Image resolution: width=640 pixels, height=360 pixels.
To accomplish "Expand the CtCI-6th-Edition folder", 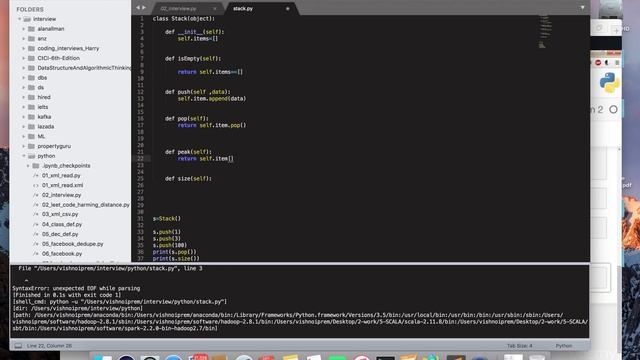I will tap(24, 58).
